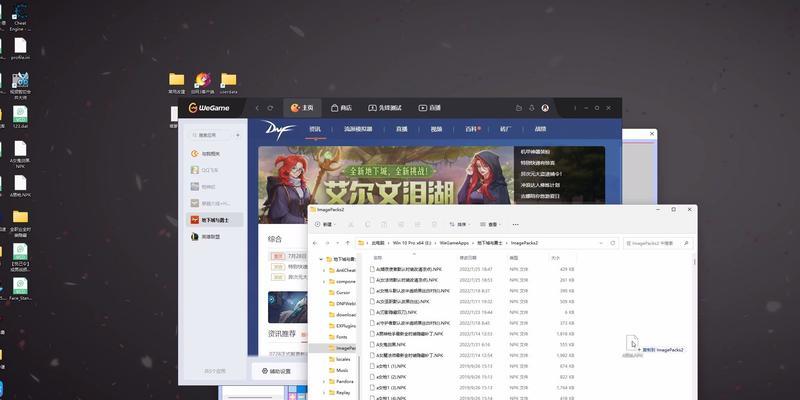This screenshot has height=400, width=800.
Task: Open WeGame notifications bell
Action: coord(532,108)
